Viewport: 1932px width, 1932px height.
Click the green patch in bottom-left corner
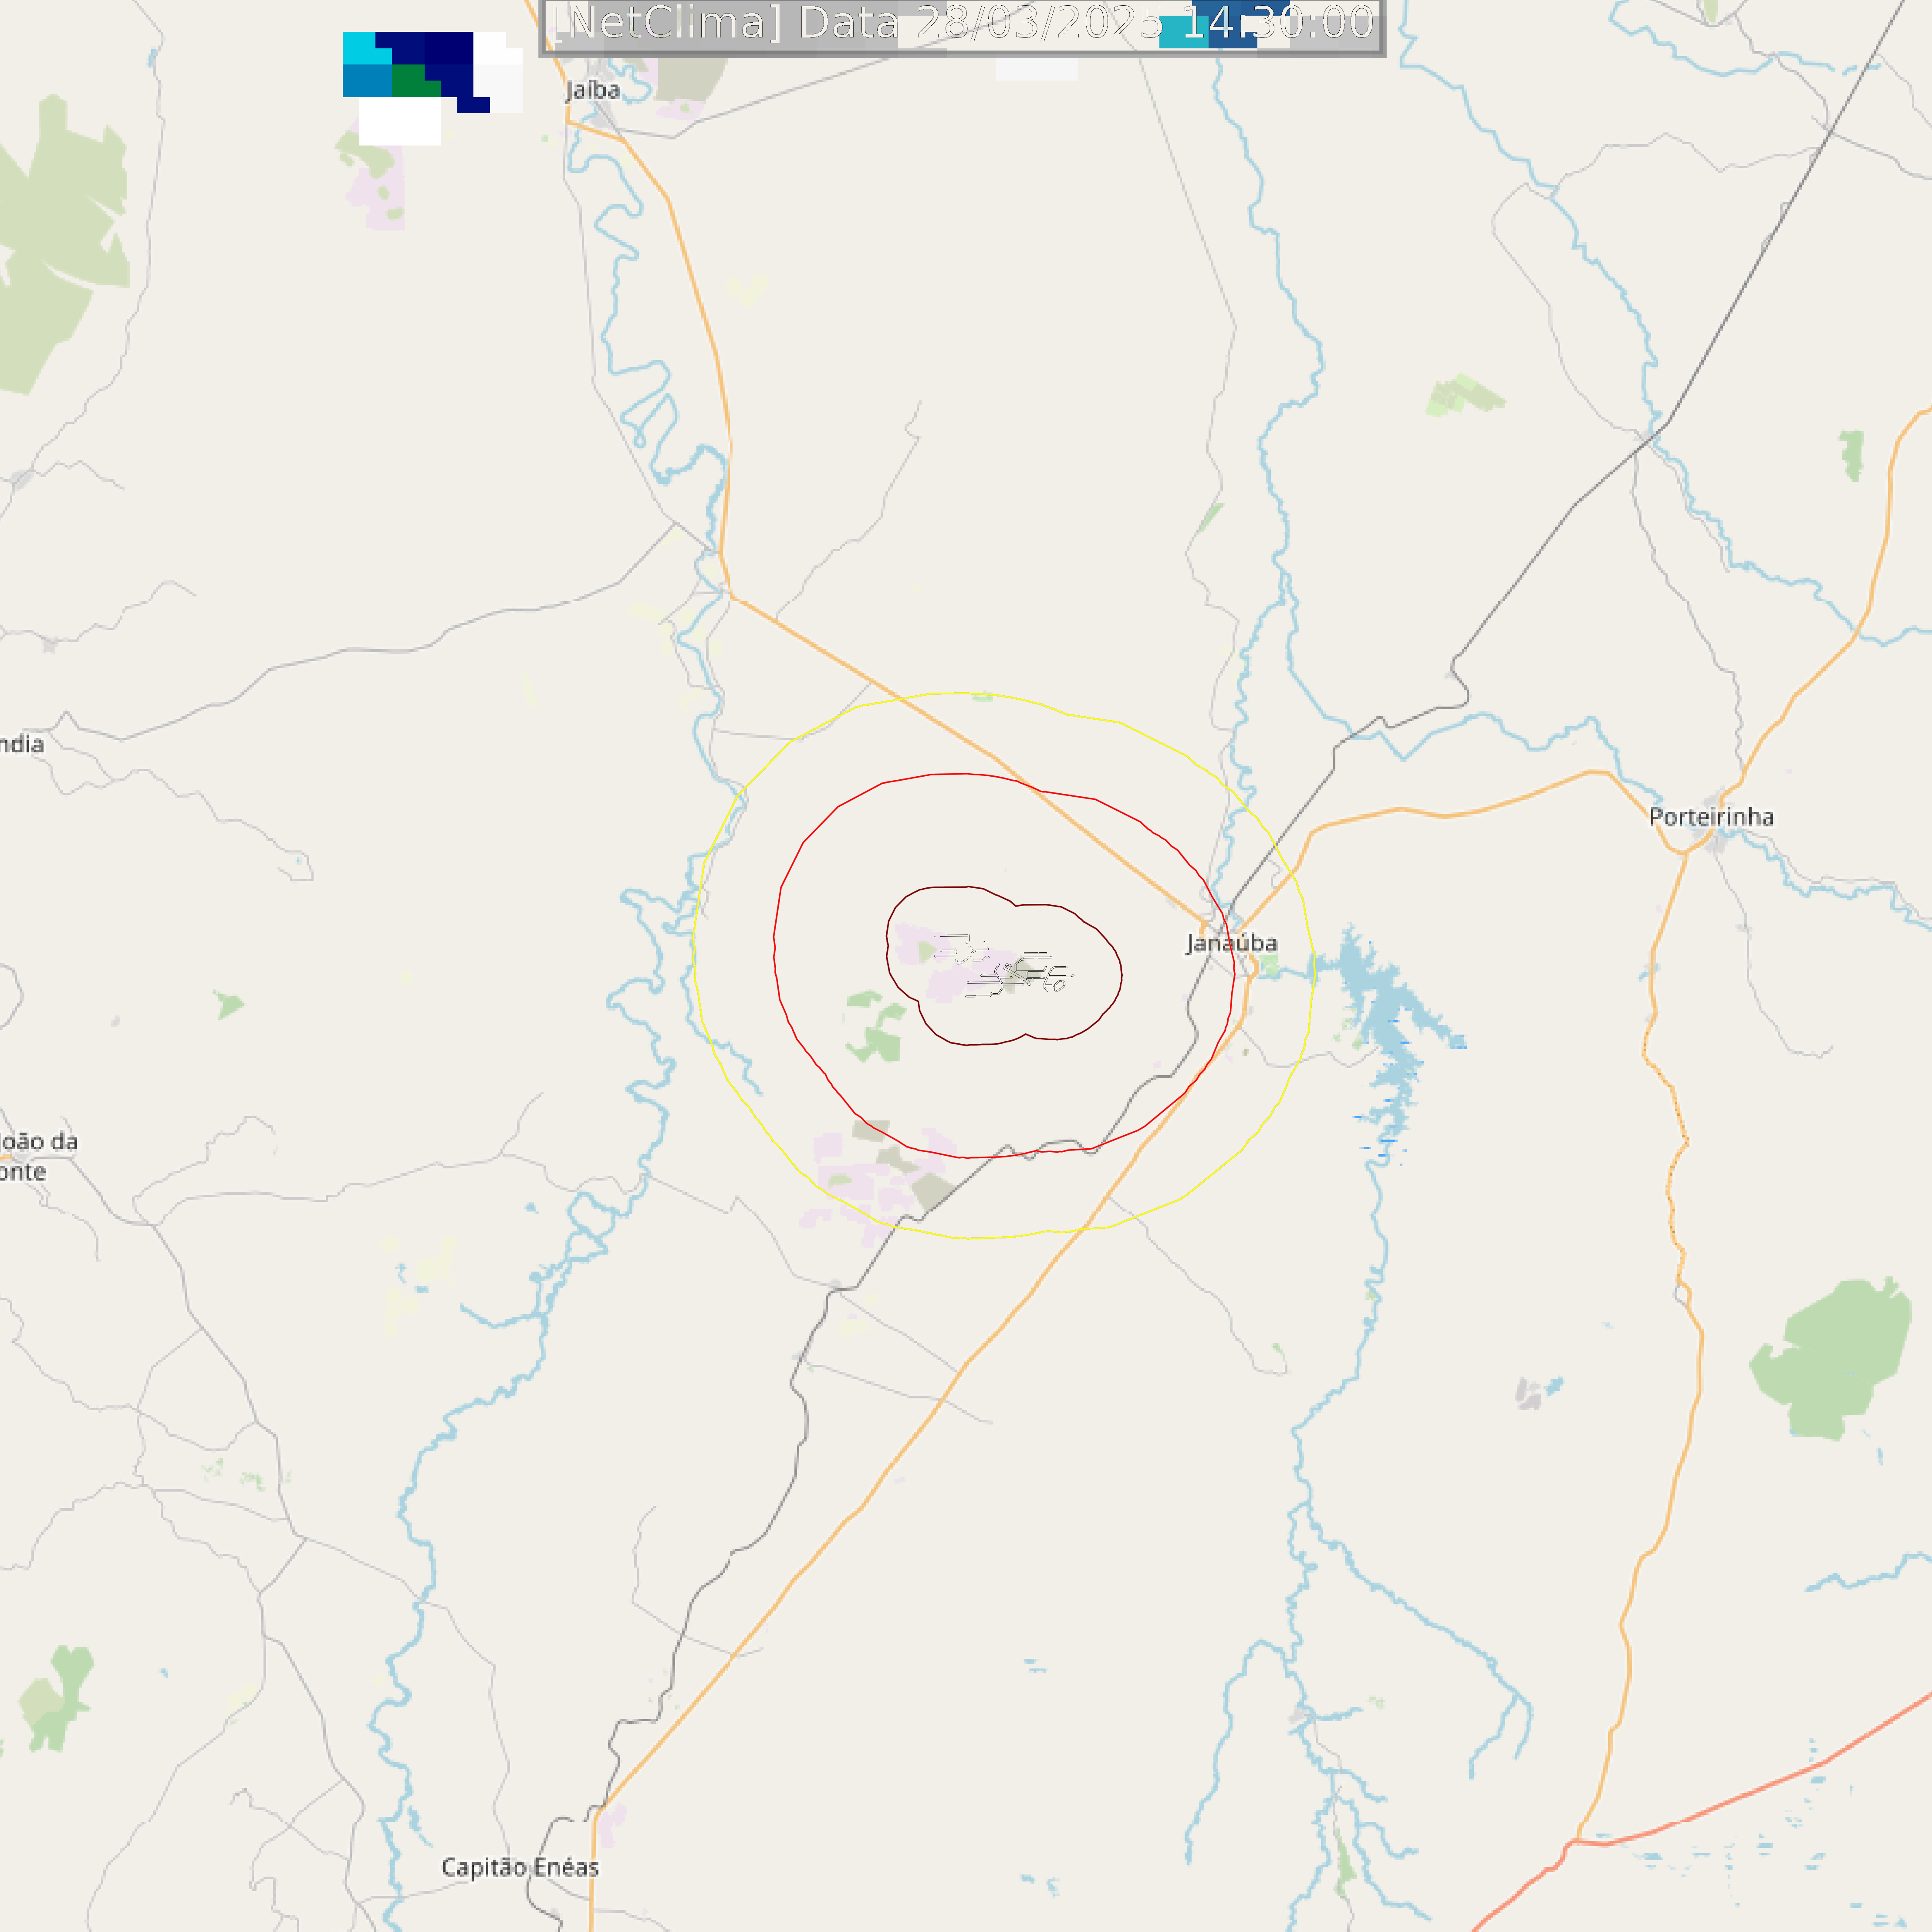click(x=57, y=1698)
